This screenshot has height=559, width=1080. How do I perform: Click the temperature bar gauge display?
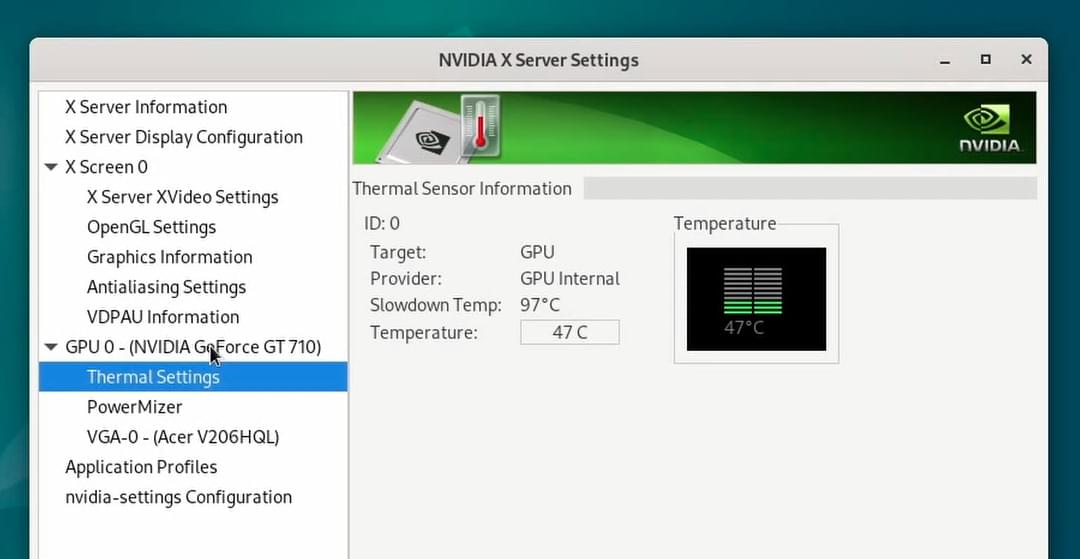[x=756, y=299]
